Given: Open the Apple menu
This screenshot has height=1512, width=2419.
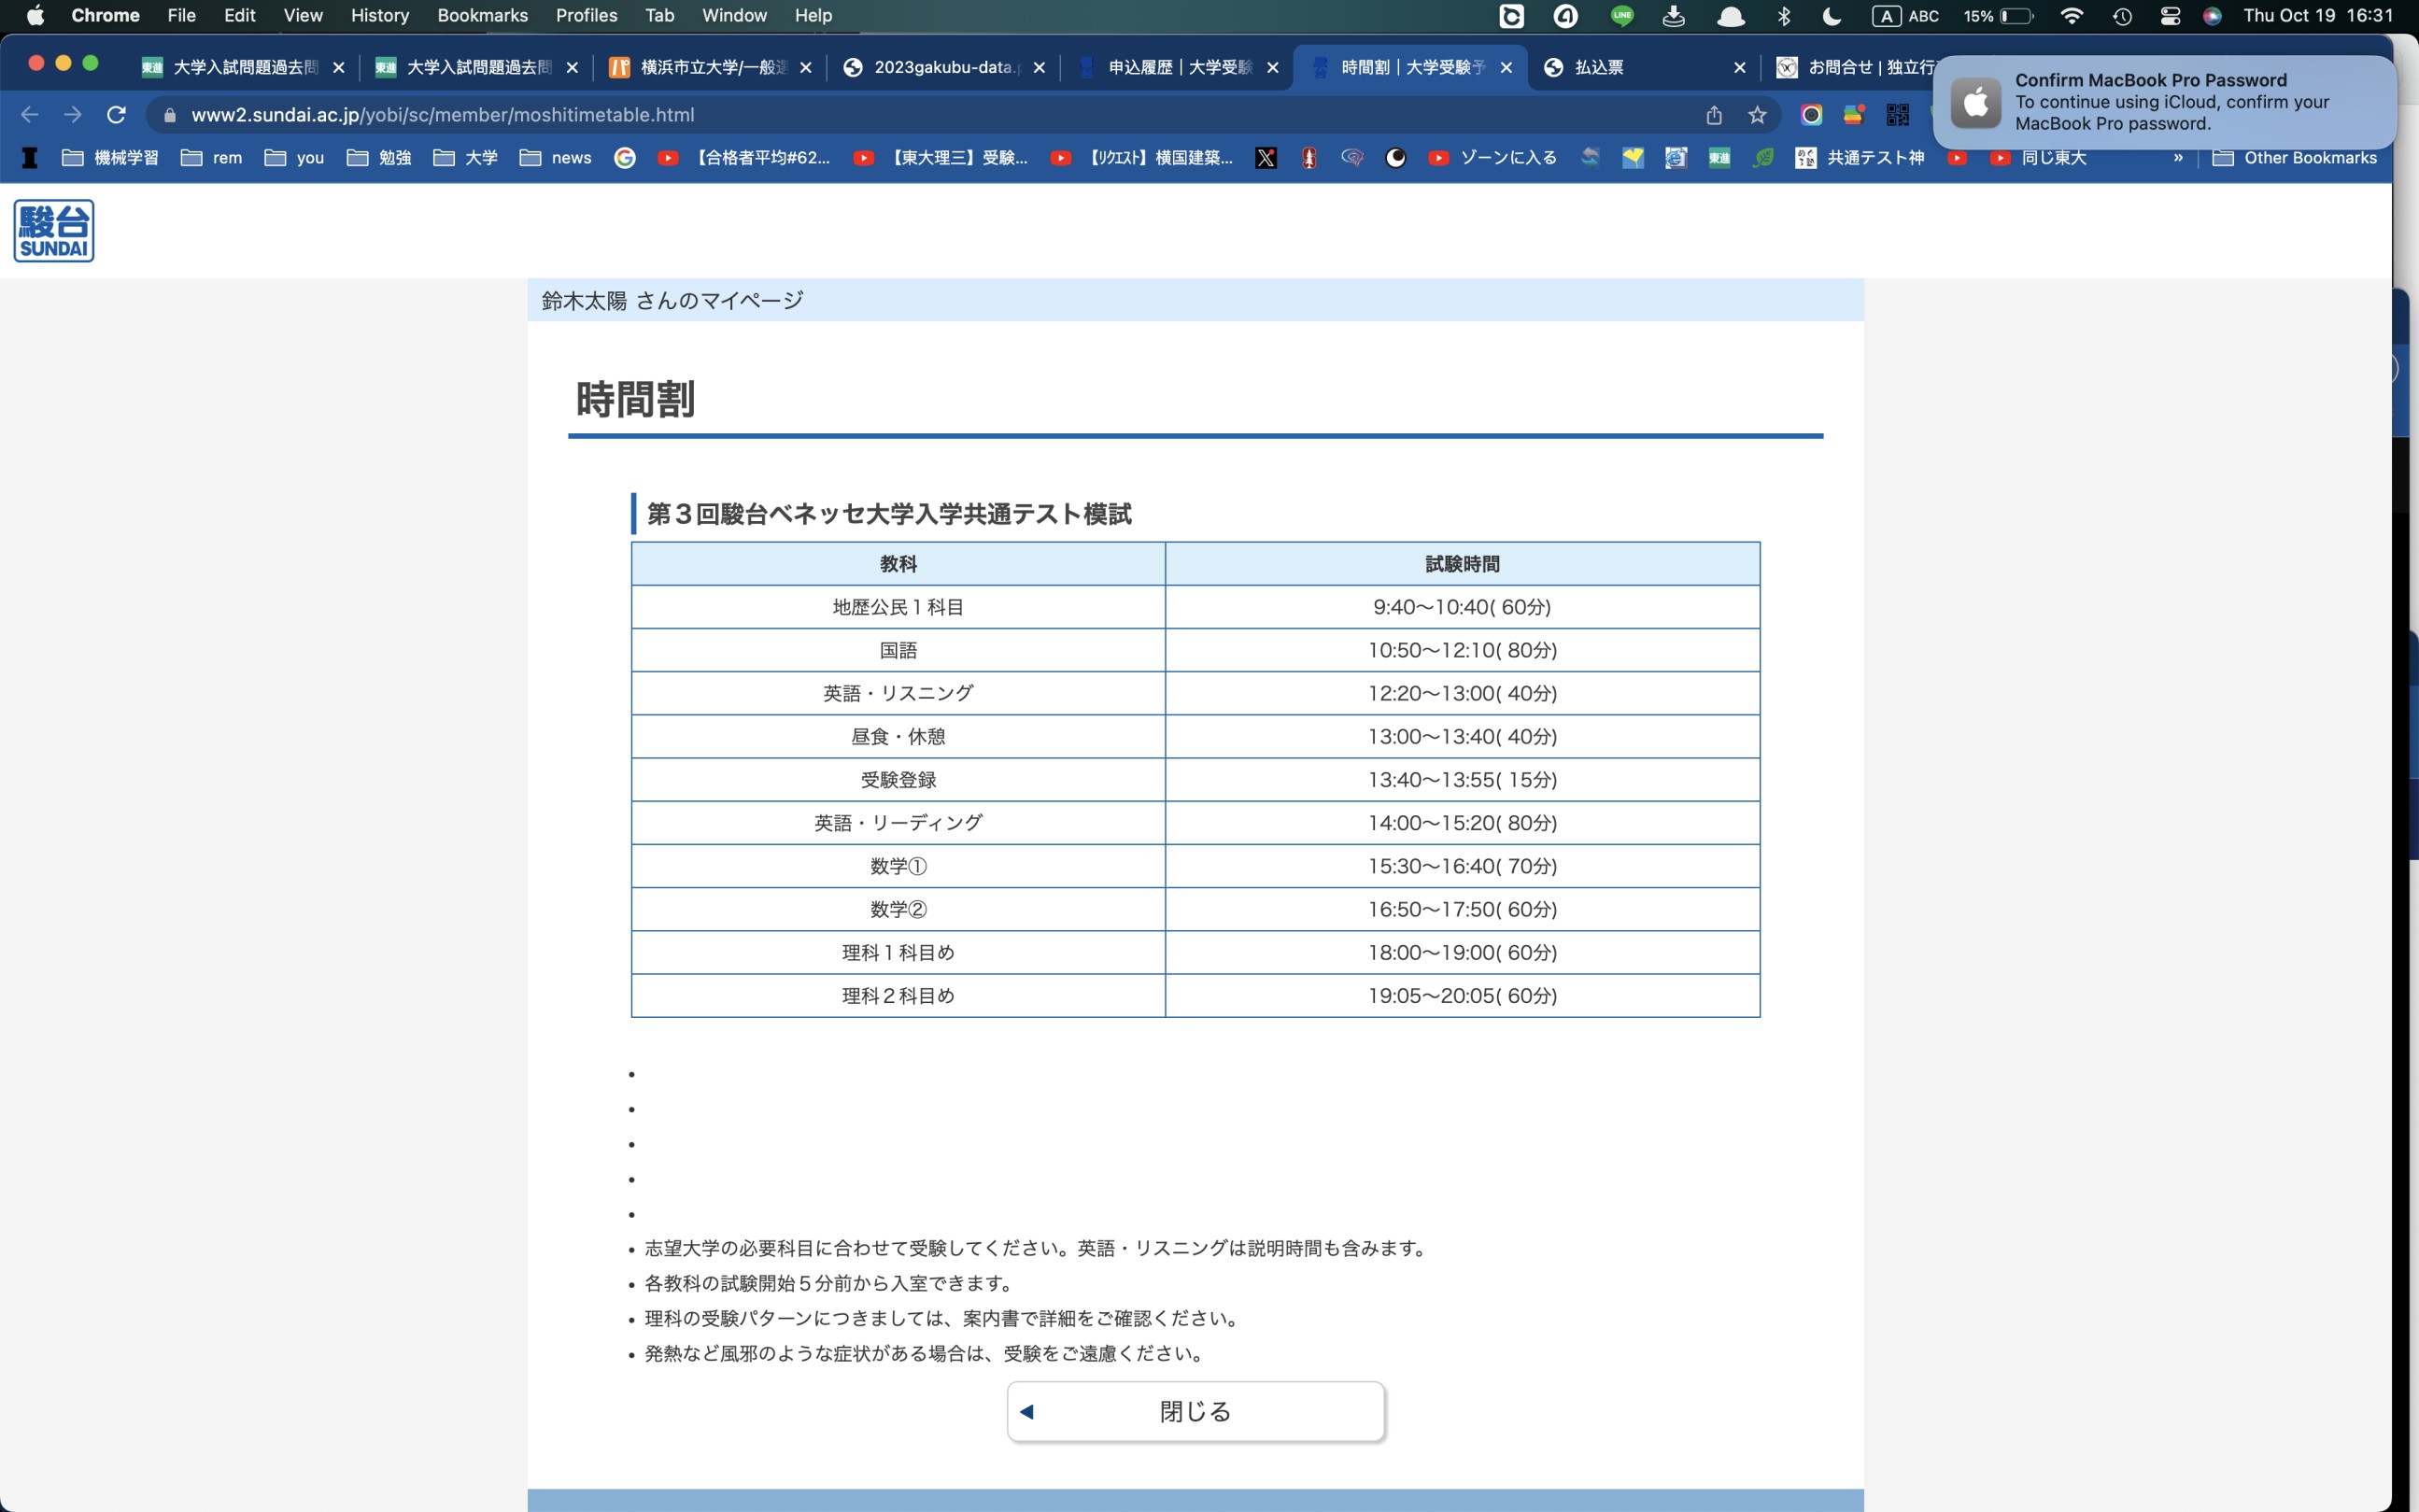Looking at the screenshot, I should pos(35,16).
